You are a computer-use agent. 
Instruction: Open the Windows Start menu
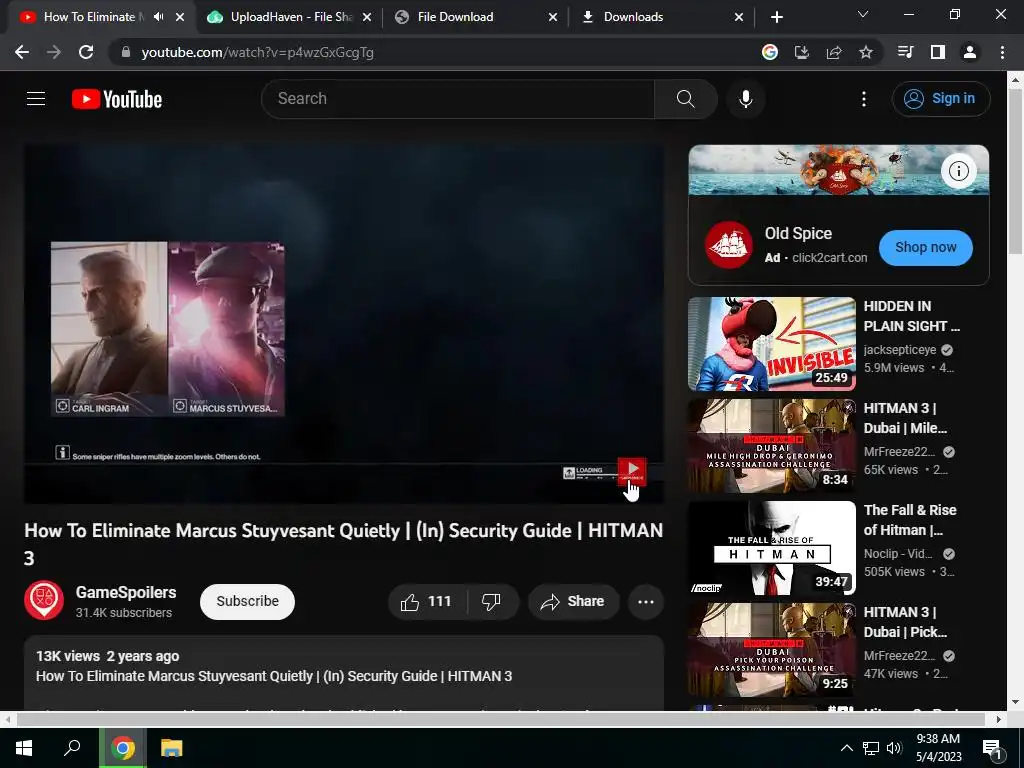(24, 748)
